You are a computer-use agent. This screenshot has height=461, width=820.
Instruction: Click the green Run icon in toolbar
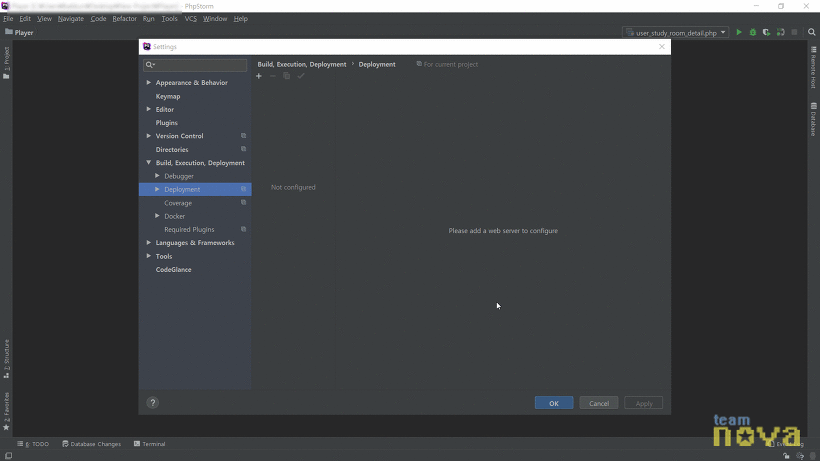pos(739,32)
